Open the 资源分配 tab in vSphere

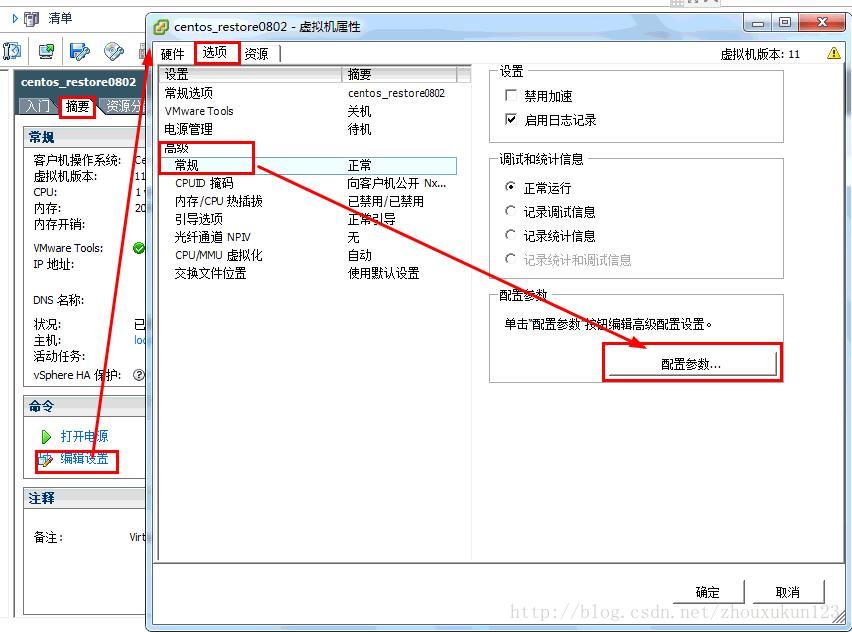pos(124,106)
